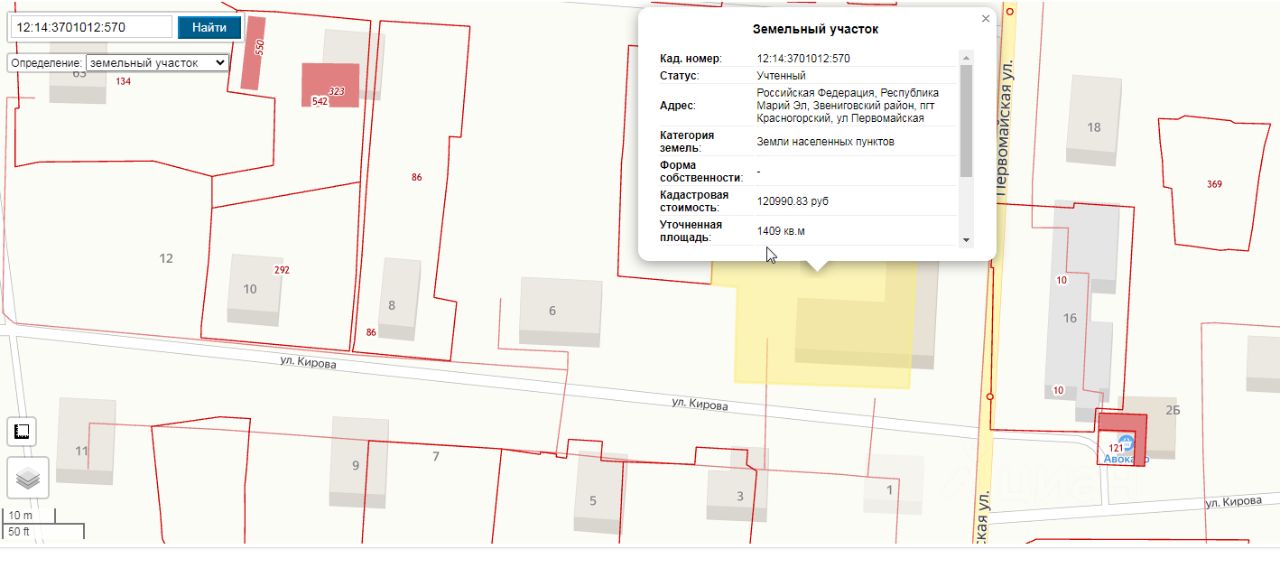Click building label 2Б
This screenshot has height=568, width=1280.
pyautogui.click(x=1173, y=410)
